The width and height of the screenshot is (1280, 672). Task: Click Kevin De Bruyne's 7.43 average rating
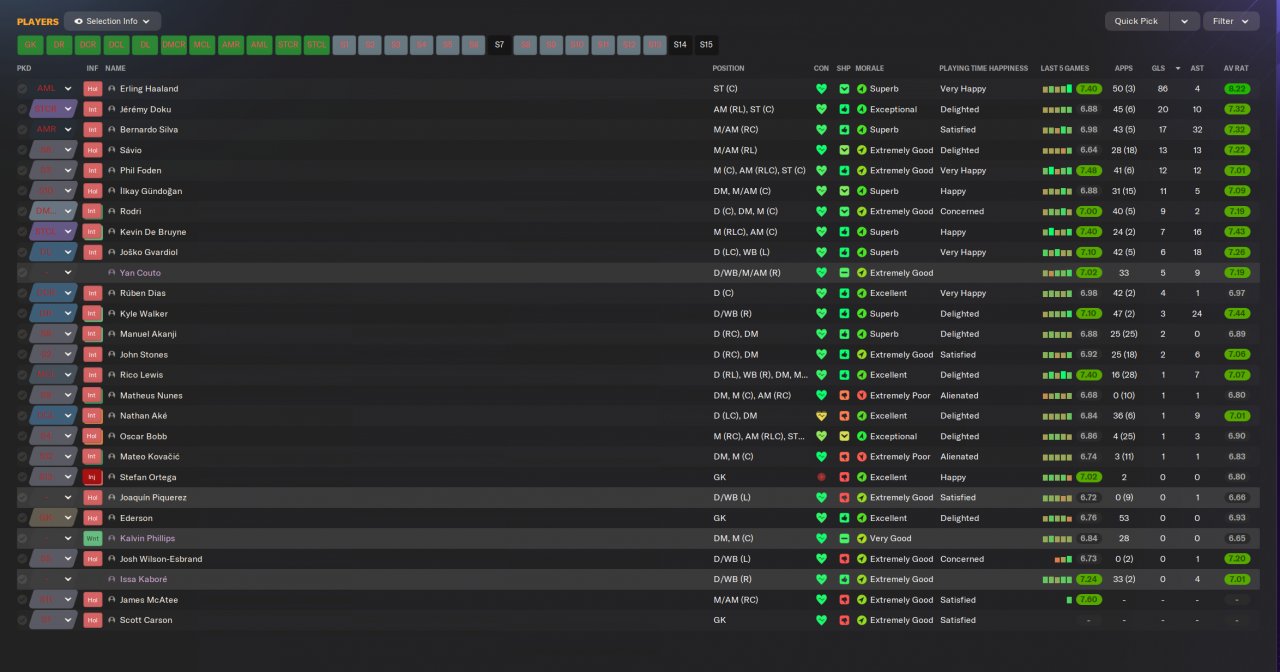[x=1237, y=232]
